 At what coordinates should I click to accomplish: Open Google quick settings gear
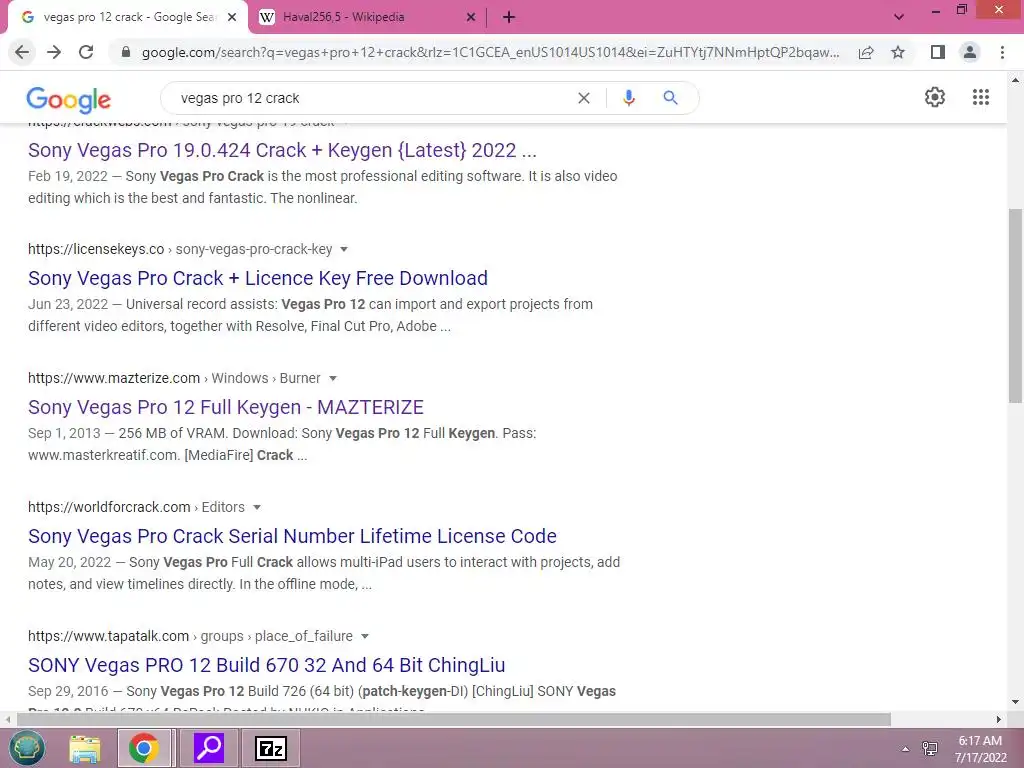click(x=935, y=97)
